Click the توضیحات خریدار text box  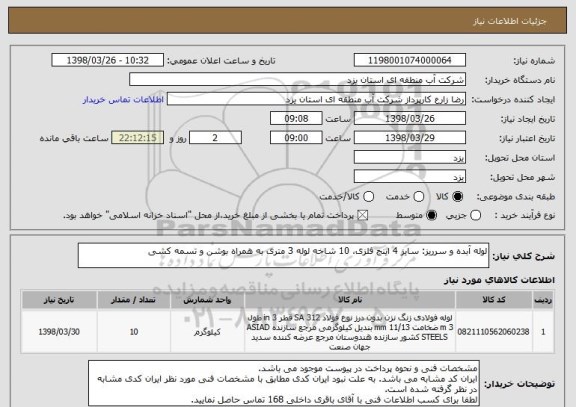(284, 383)
